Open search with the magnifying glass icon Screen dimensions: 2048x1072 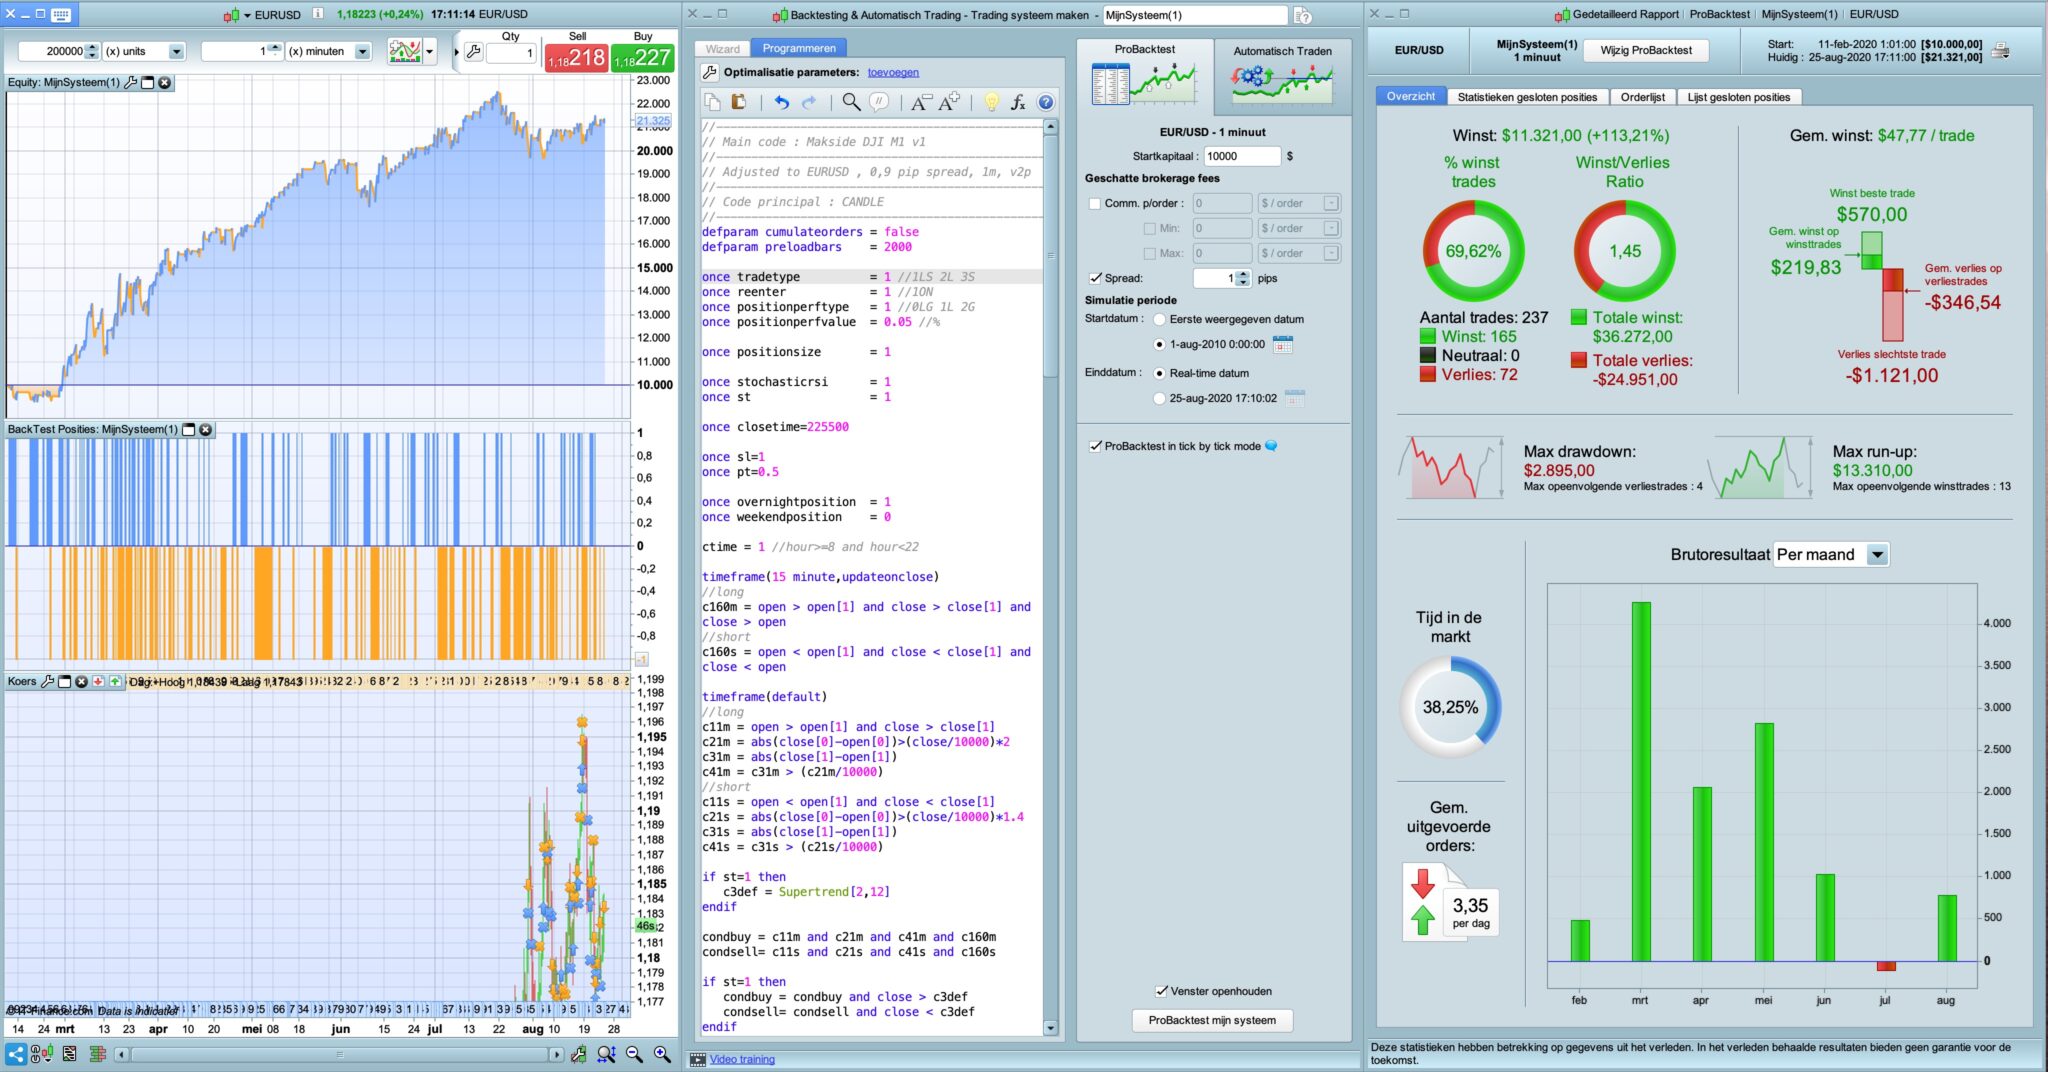click(x=851, y=102)
